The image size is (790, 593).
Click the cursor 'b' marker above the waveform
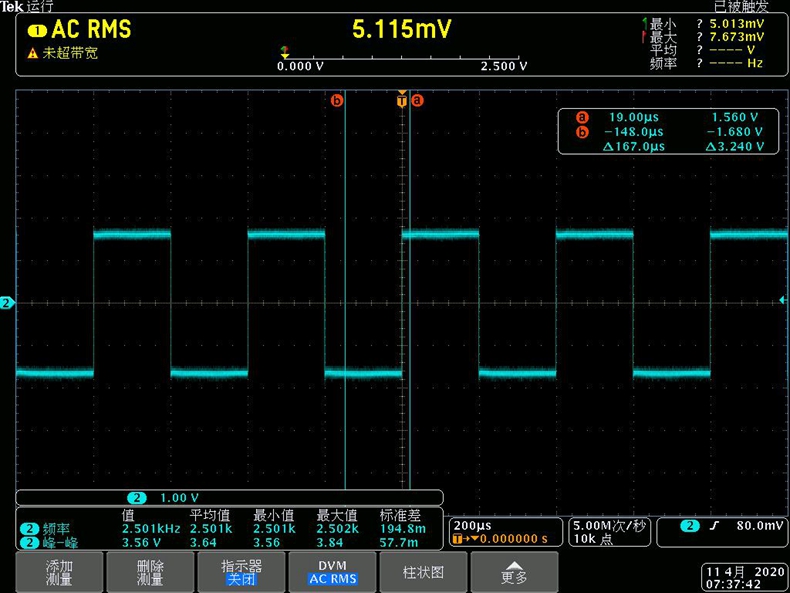click(x=336, y=100)
